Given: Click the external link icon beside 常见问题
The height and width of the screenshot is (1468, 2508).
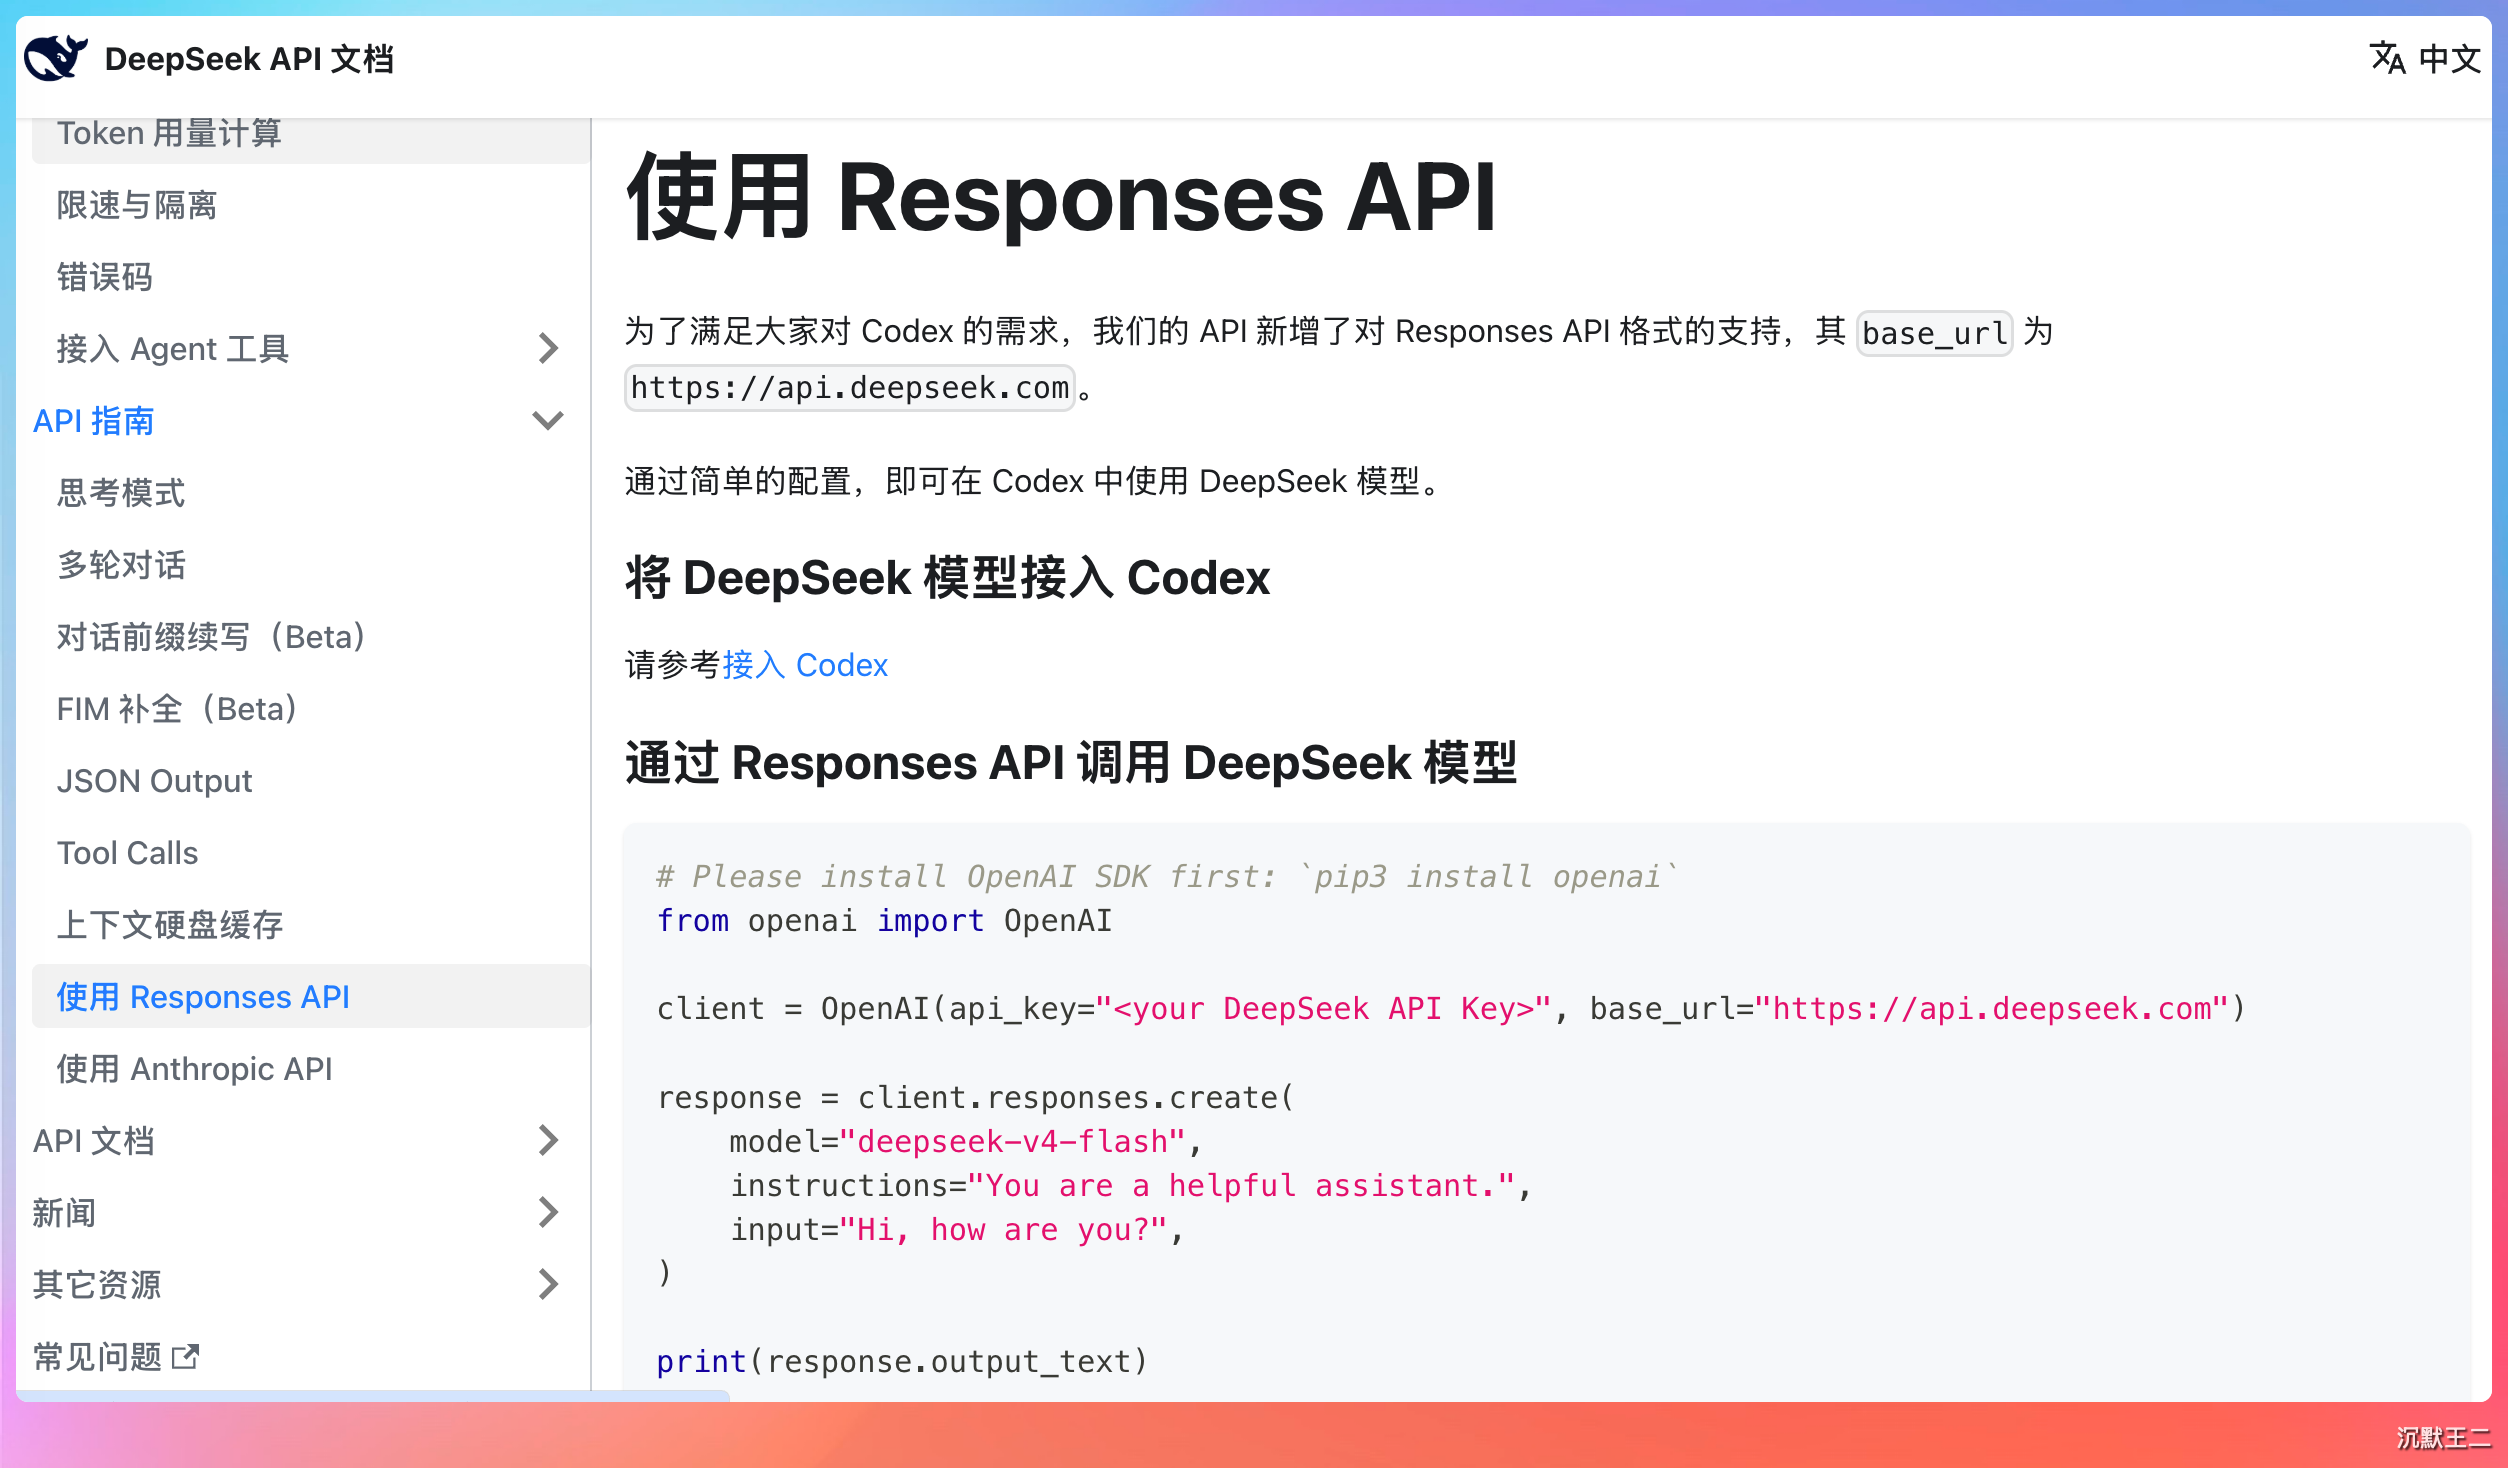Looking at the screenshot, I should click(x=186, y=1356).
